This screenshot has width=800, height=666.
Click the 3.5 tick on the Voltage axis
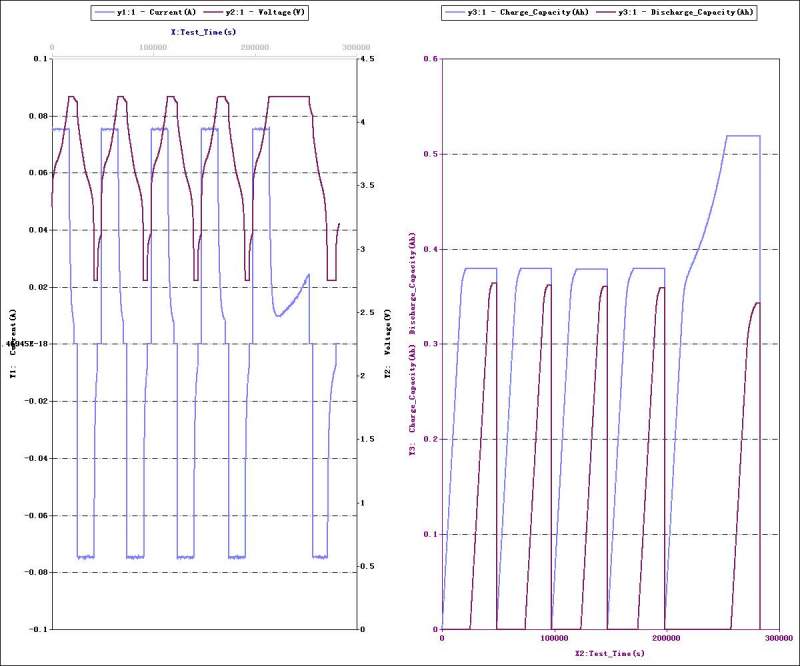click(x=367, y=186)
